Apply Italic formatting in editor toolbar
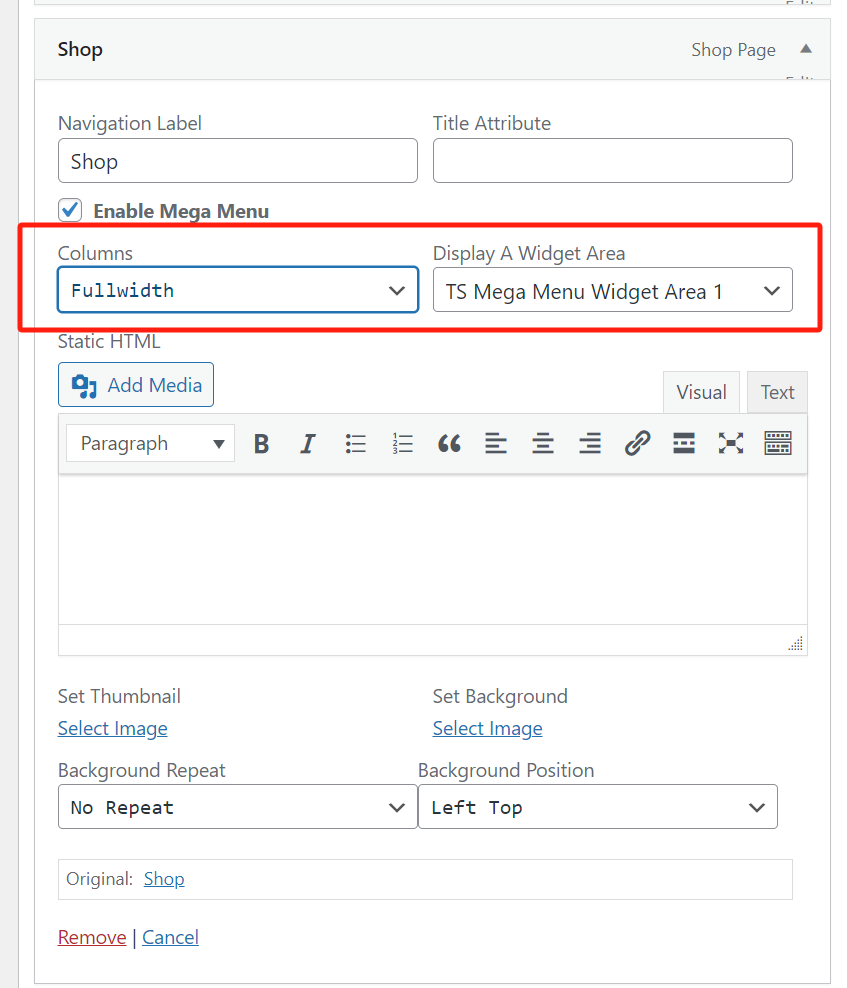 click(308, 444)
